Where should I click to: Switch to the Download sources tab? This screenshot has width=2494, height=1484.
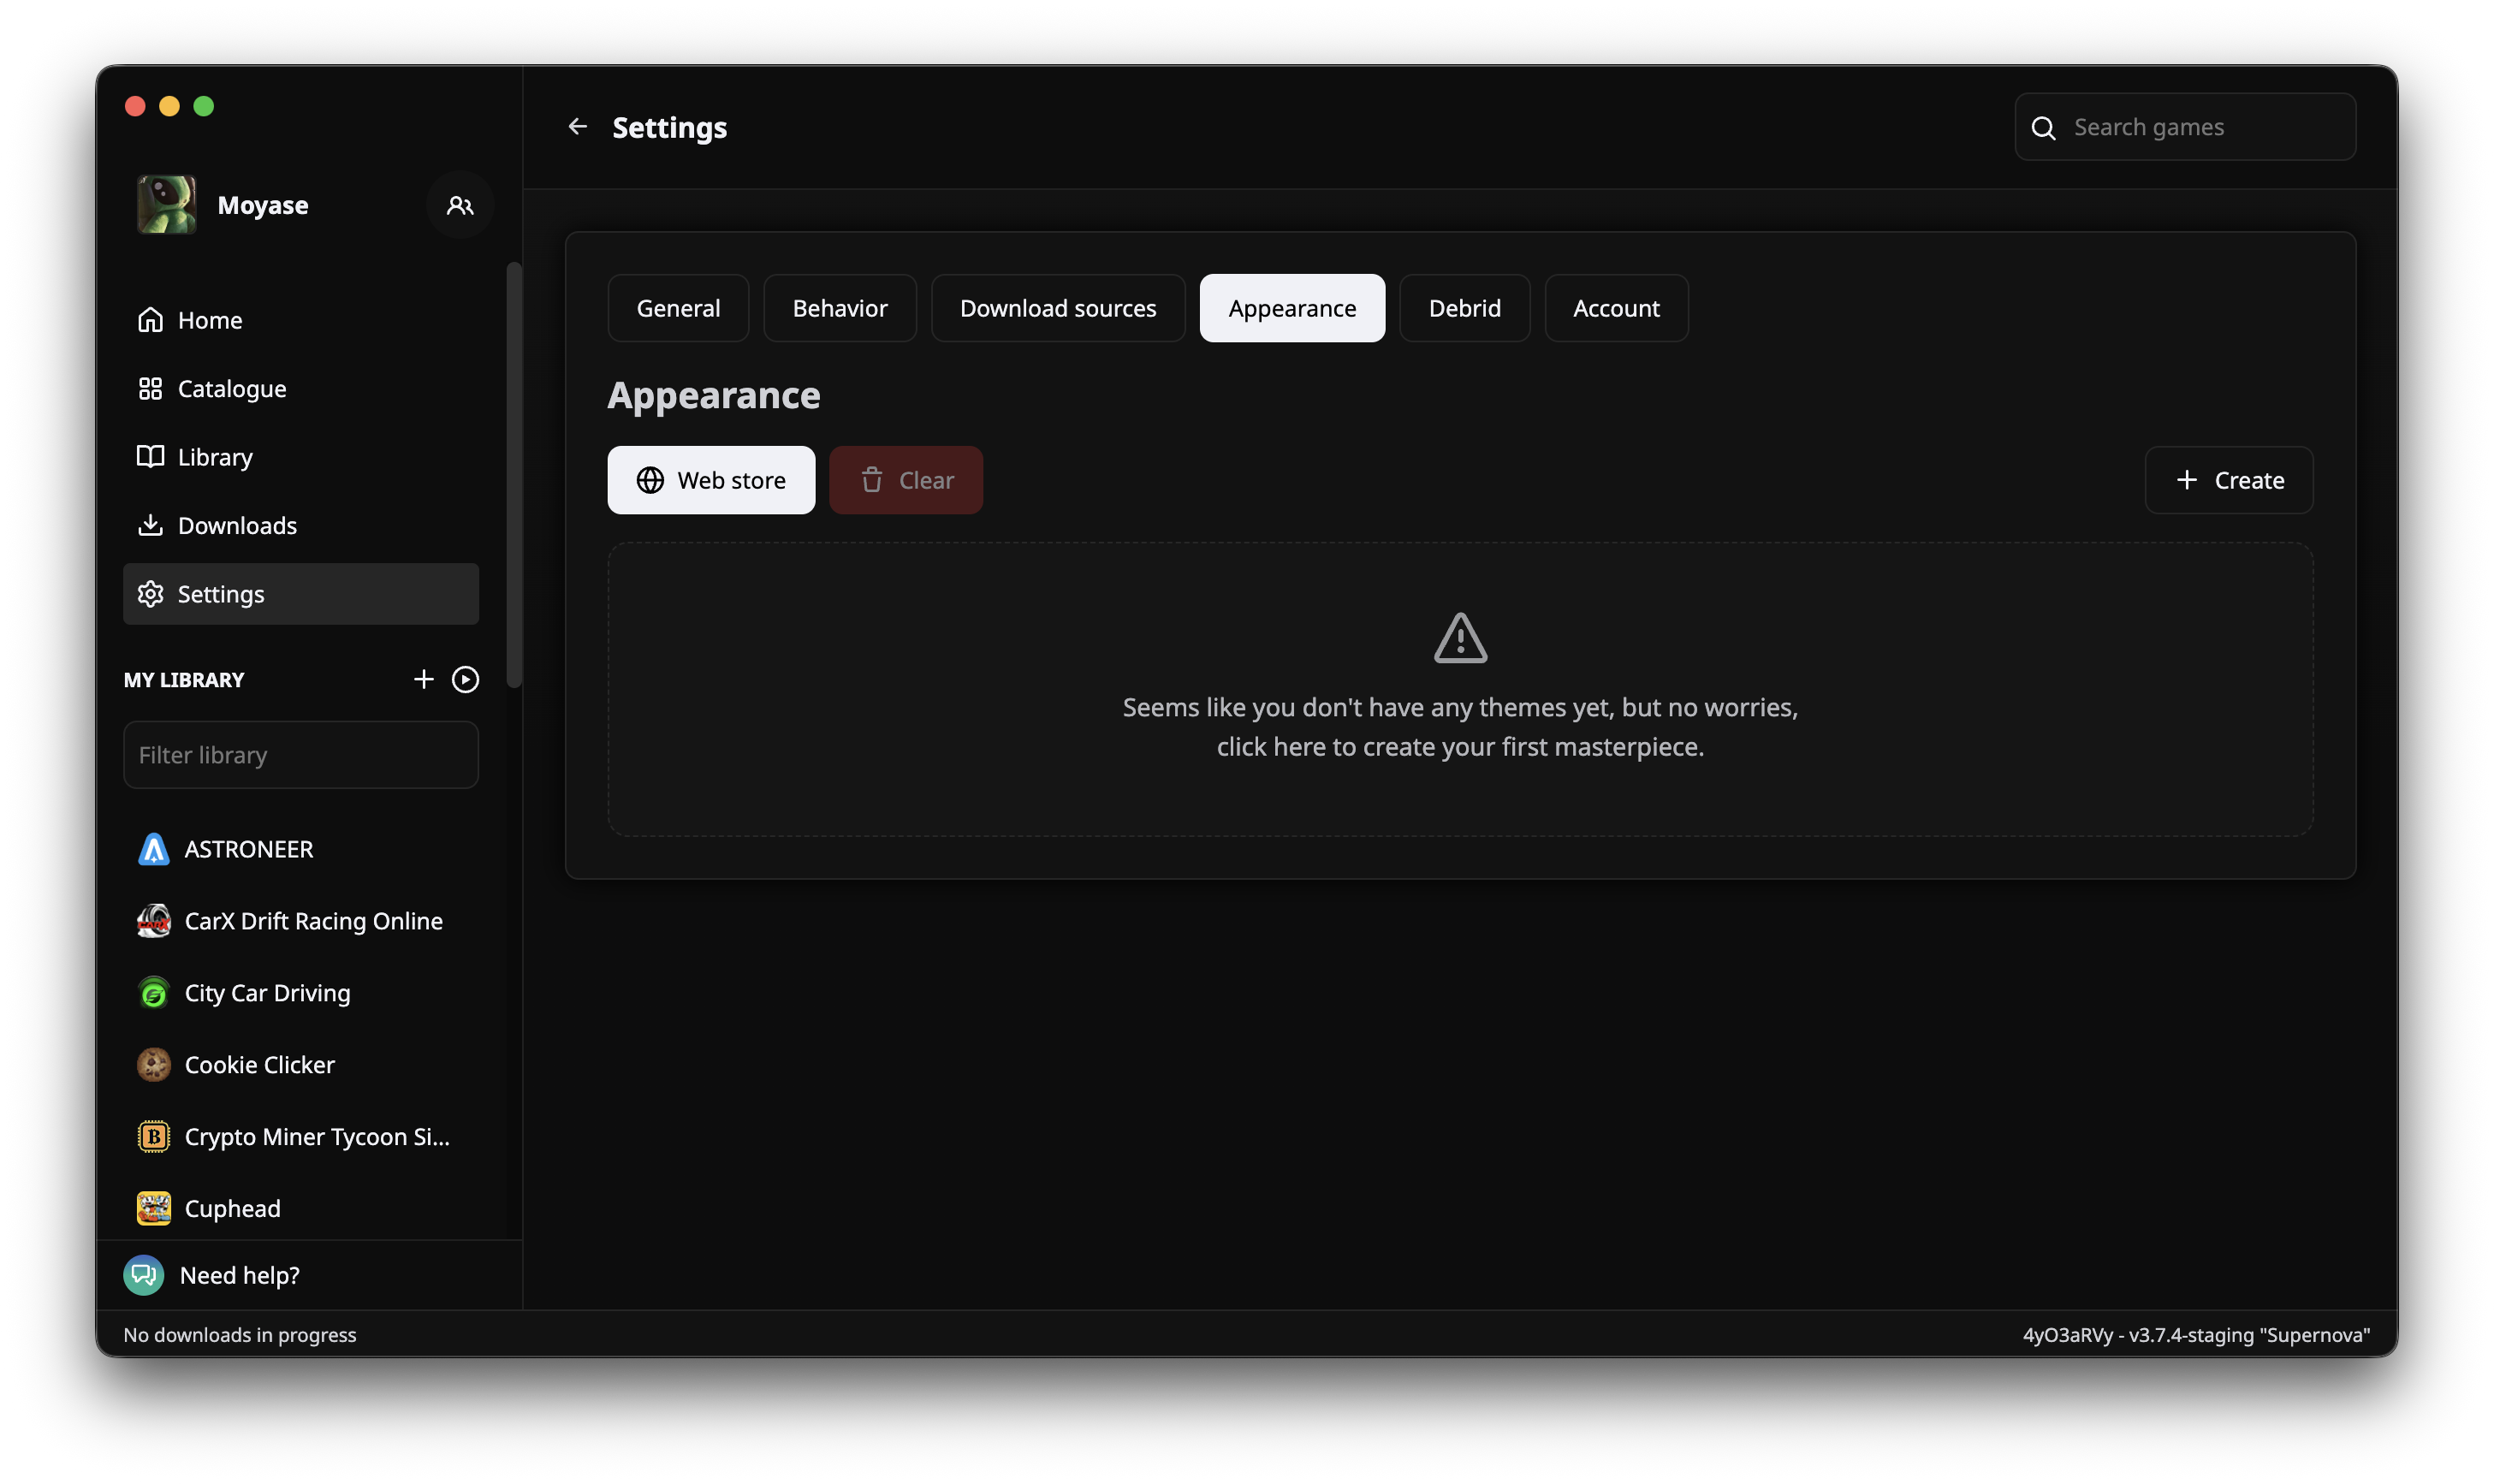coord(1057,308)
